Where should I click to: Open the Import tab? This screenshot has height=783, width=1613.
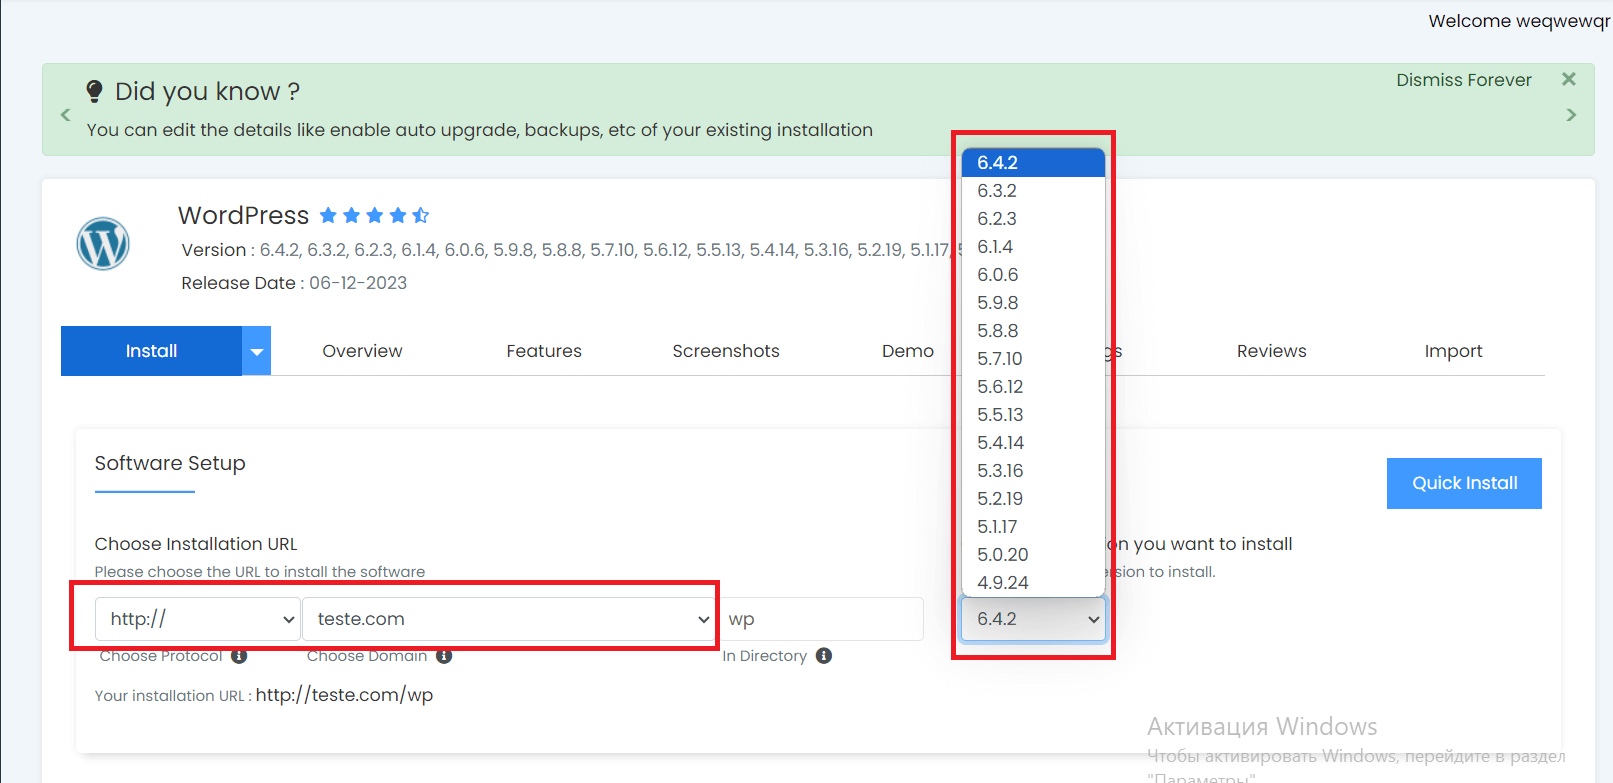tap(1453, 351)
